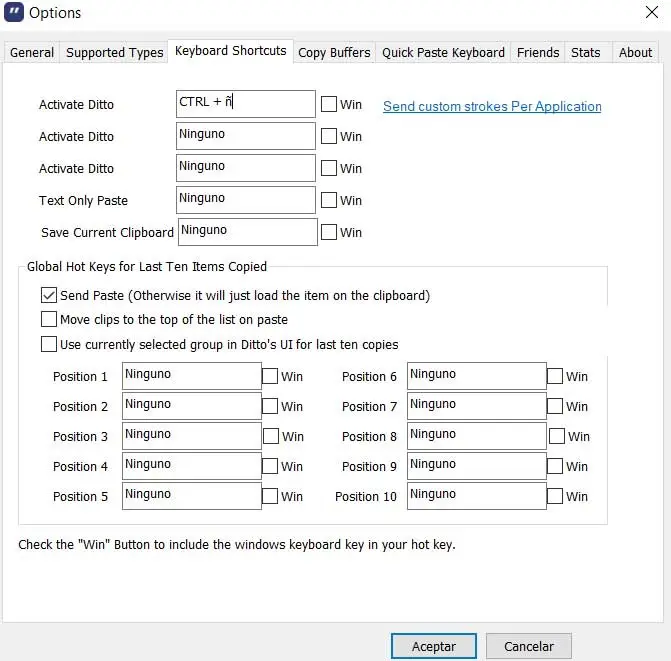
Task: Check the Win box for Position 10
Action: coord(555,495)
